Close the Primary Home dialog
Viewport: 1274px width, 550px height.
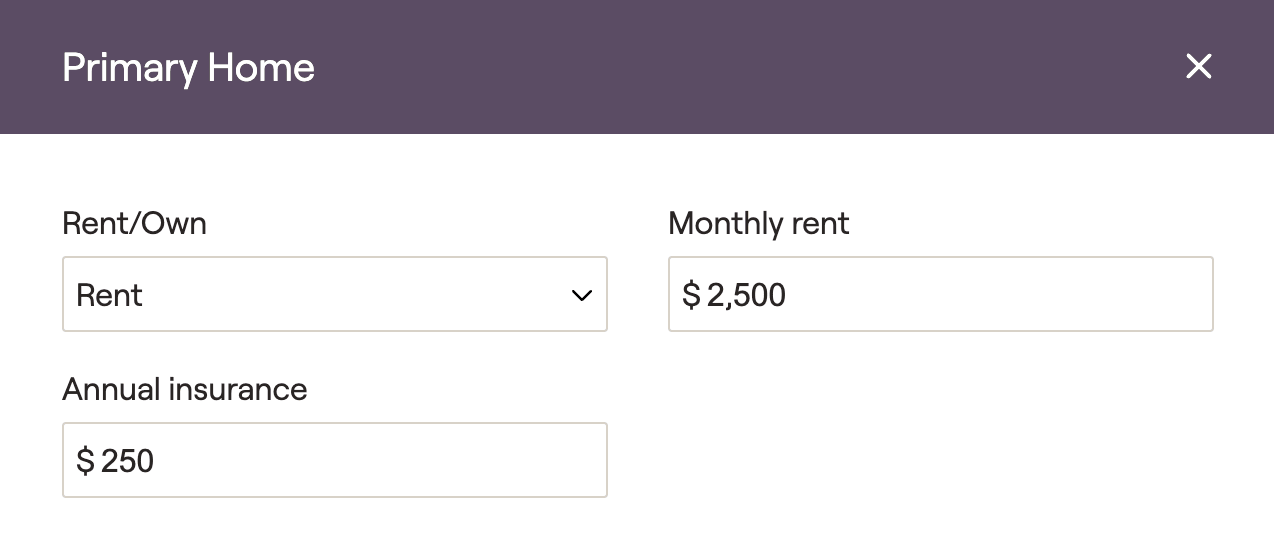[1198, 67]
